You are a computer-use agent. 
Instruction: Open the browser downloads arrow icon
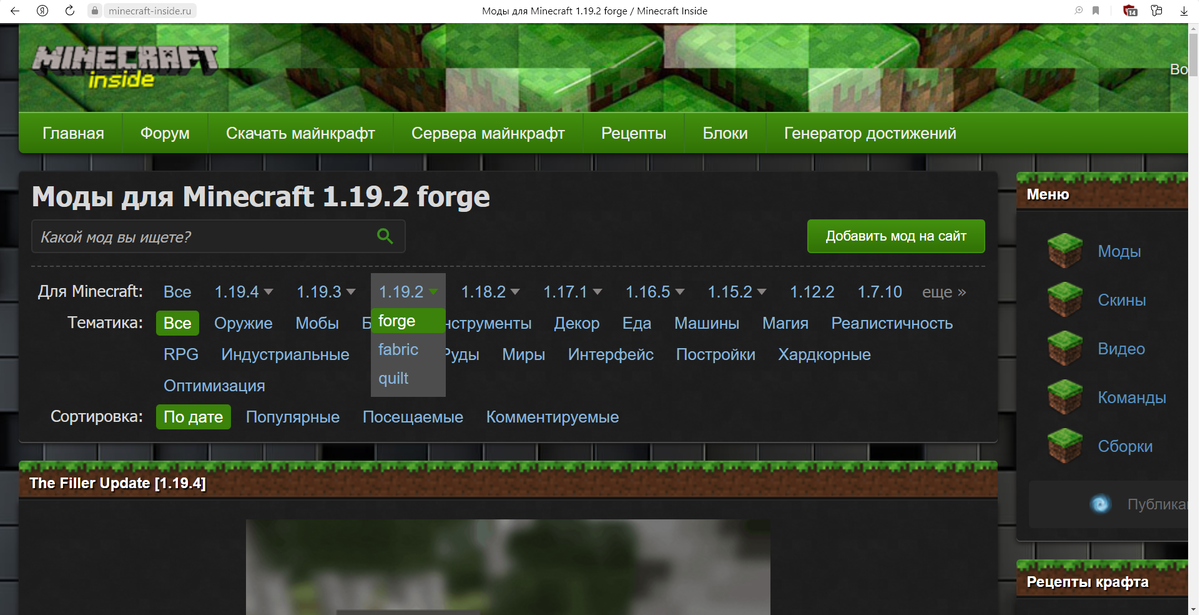tap(1183, 11)
